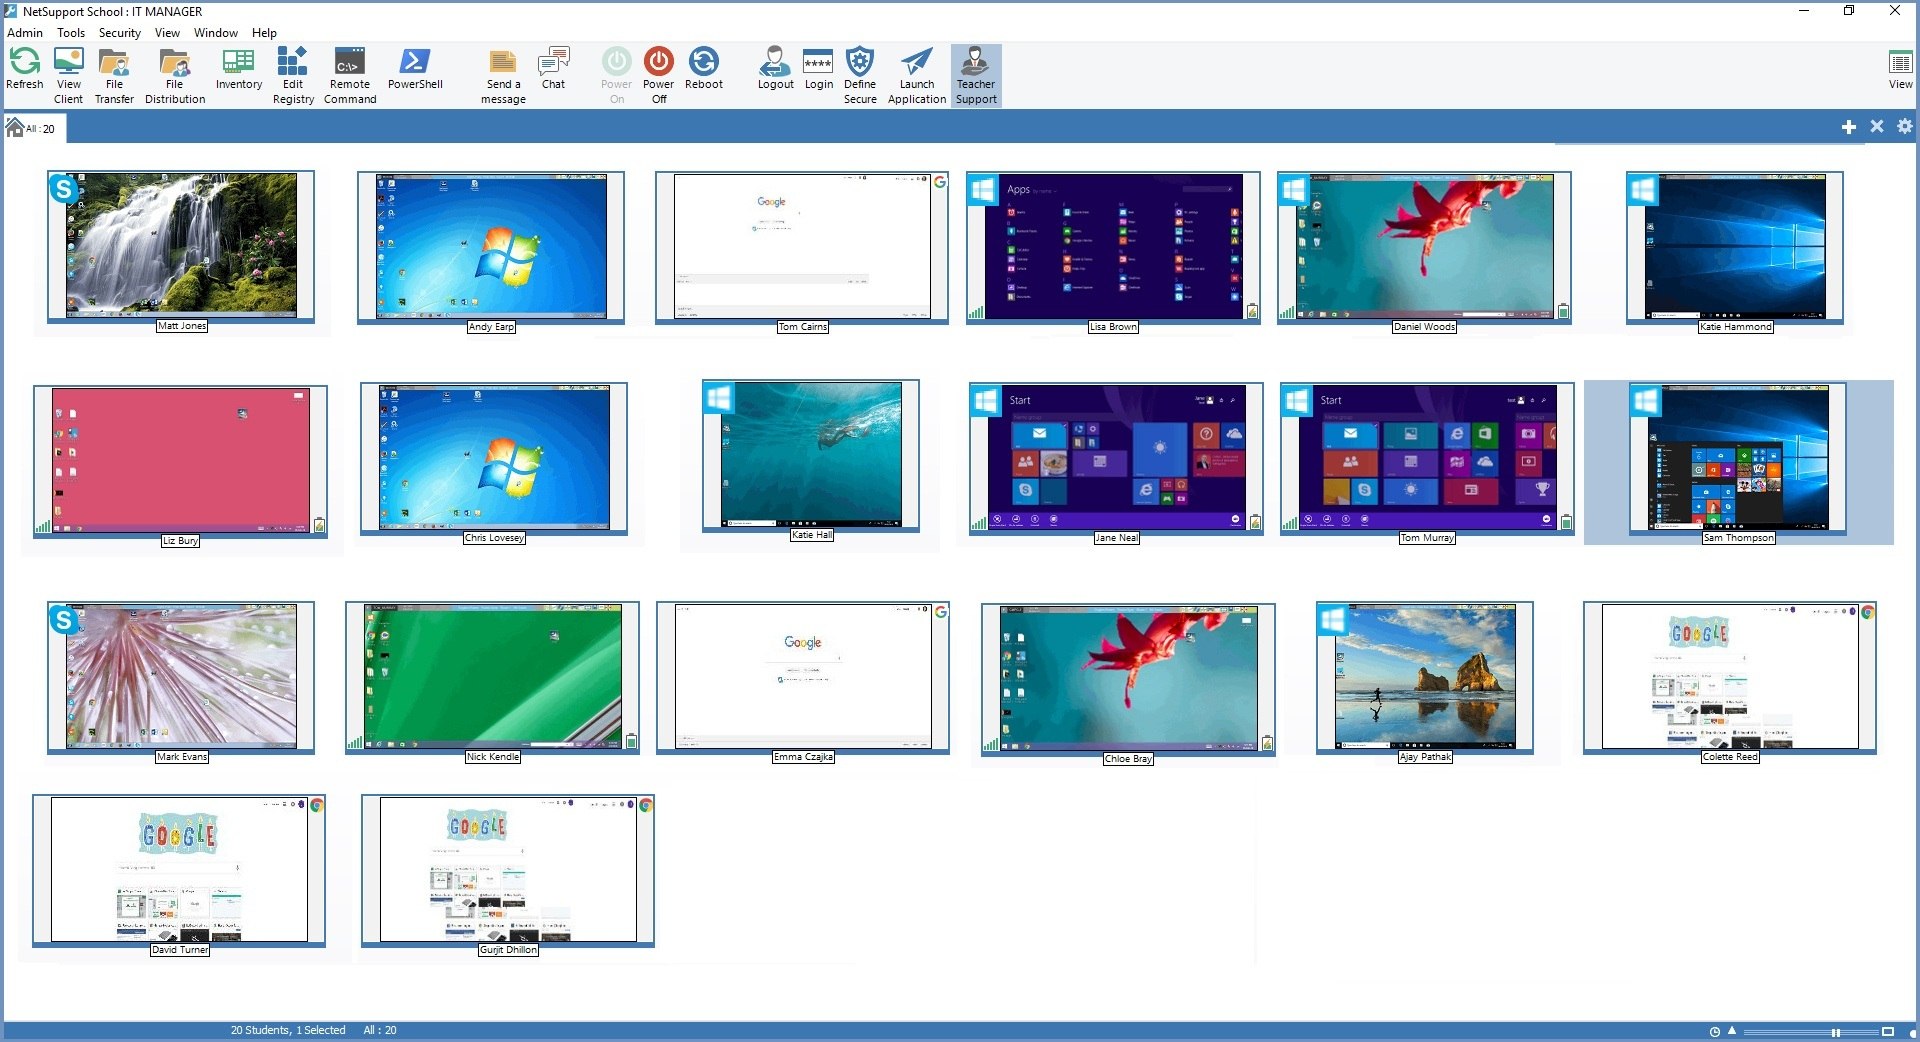1920x1042 pixels.
Task: Open the Chat tool
Action: pyautogui.click(x=553, y=63)
